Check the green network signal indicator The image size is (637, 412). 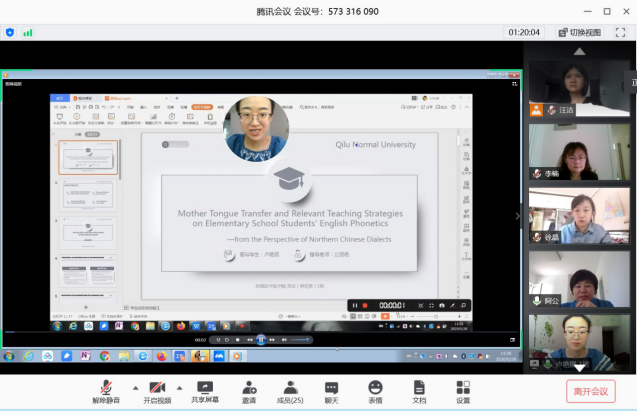[x=28, y=32]
